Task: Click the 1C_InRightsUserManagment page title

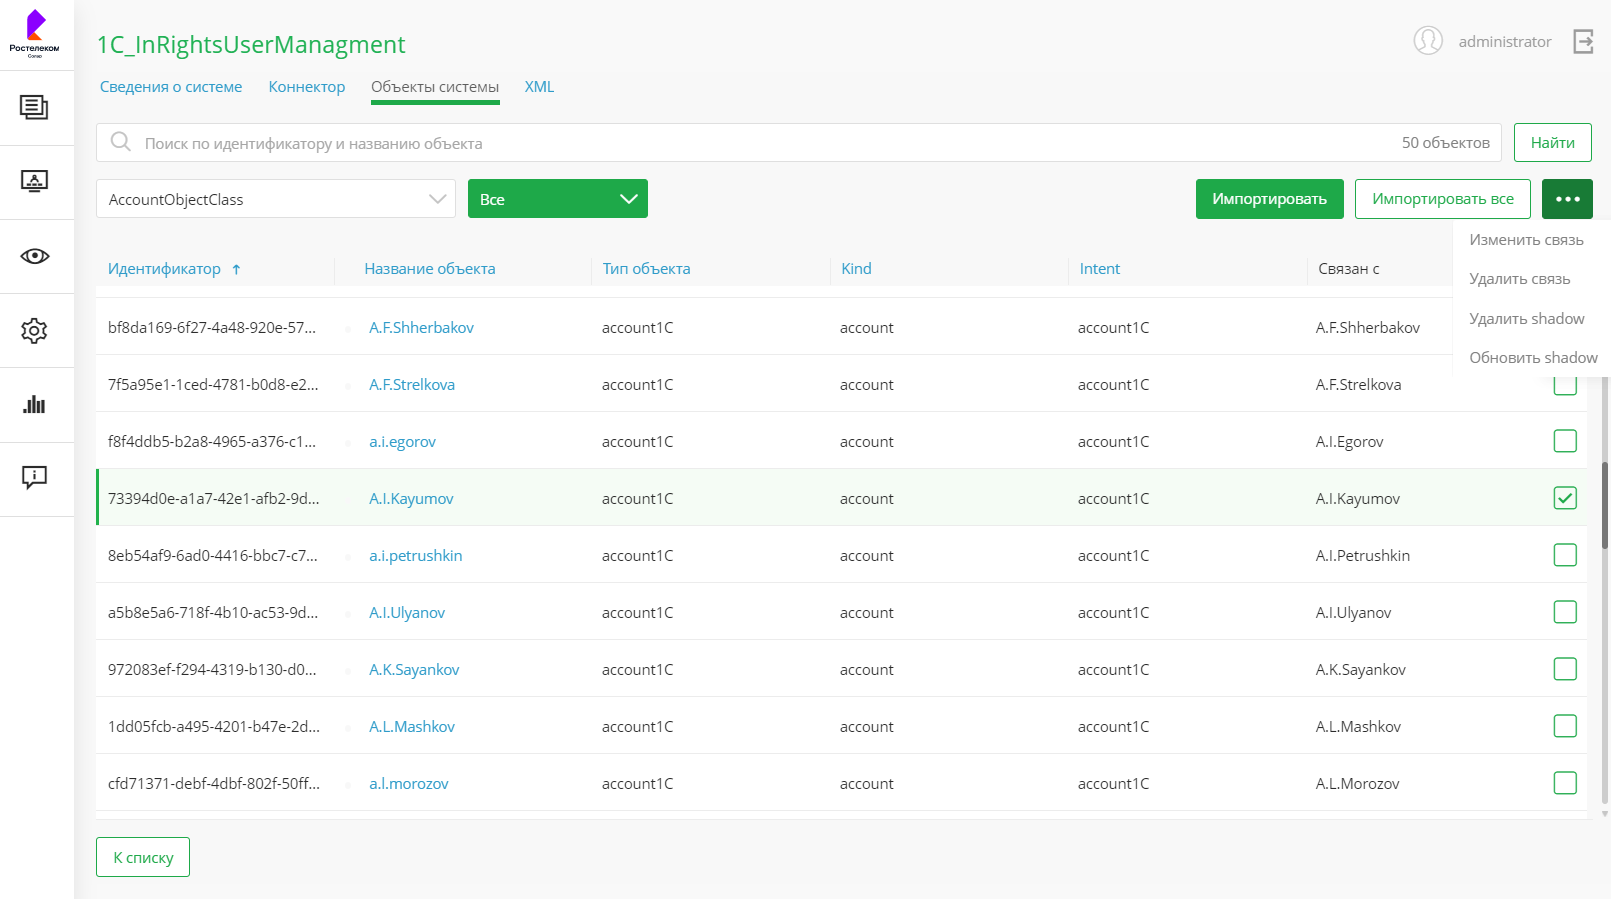Action: click(251, 45)
